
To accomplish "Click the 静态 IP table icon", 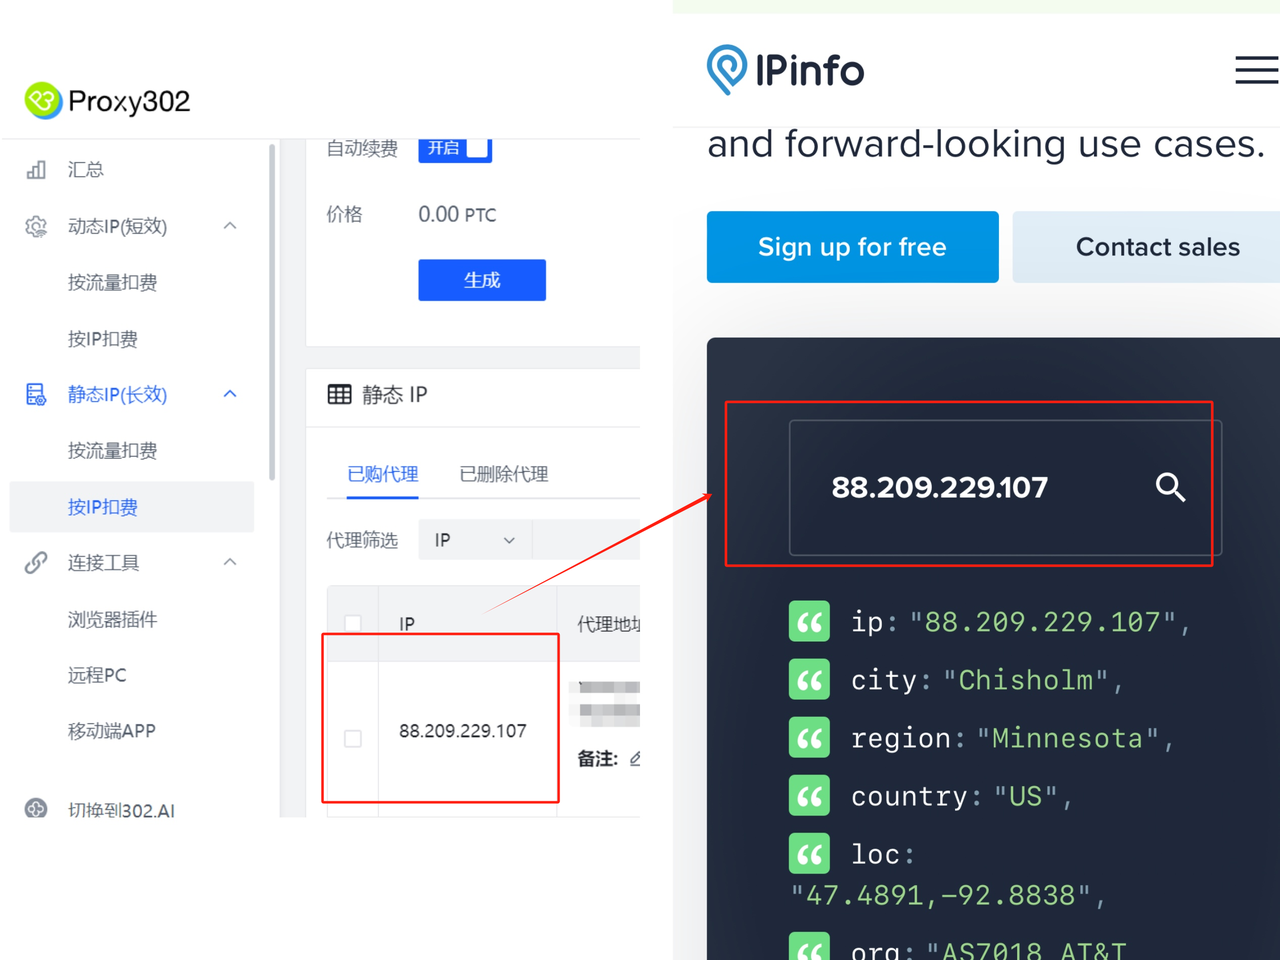I will tap(339, 394).
